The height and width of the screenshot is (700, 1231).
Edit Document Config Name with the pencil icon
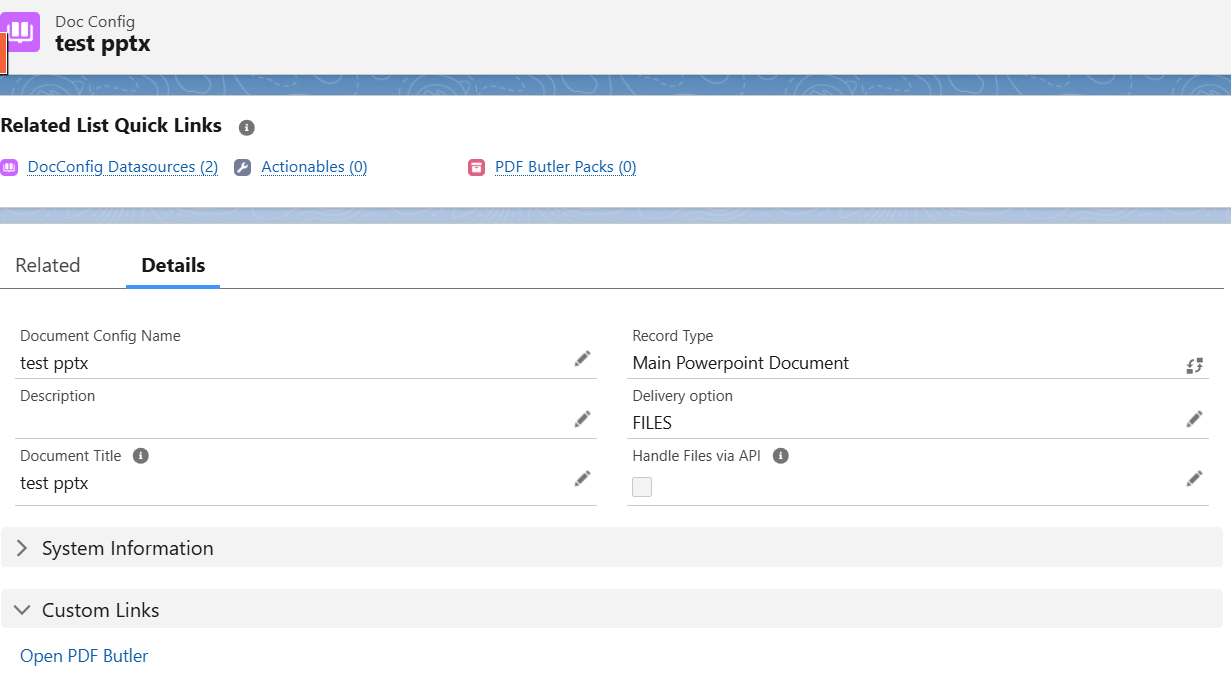582,358
